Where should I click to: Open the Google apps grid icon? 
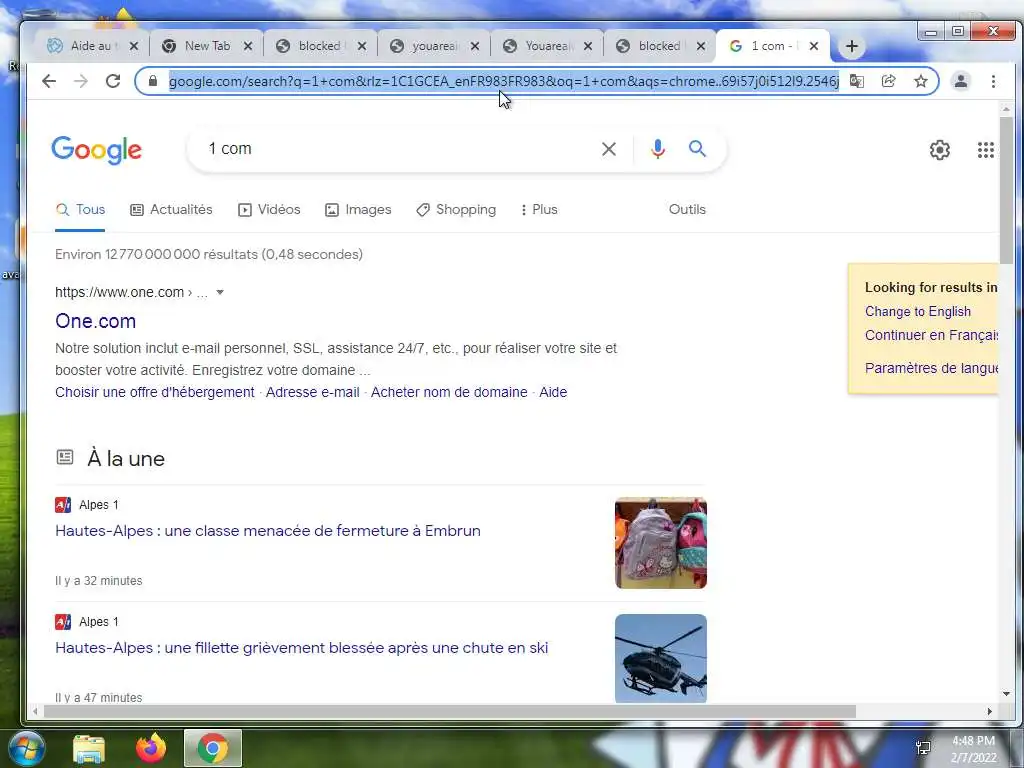(x=985, y=150)
